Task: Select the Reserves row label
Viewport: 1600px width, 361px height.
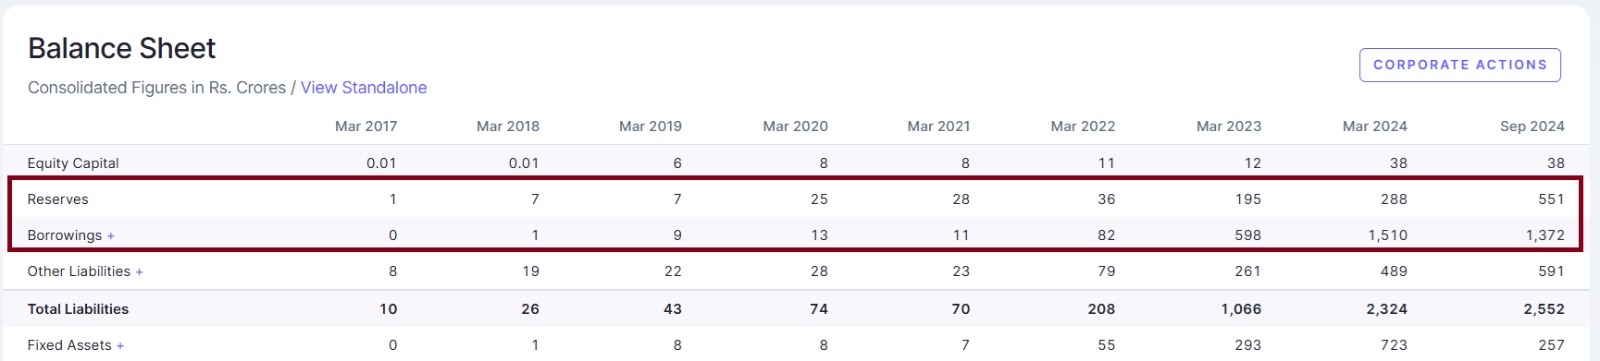Action: pyautogui.click(x=58, y=199)
